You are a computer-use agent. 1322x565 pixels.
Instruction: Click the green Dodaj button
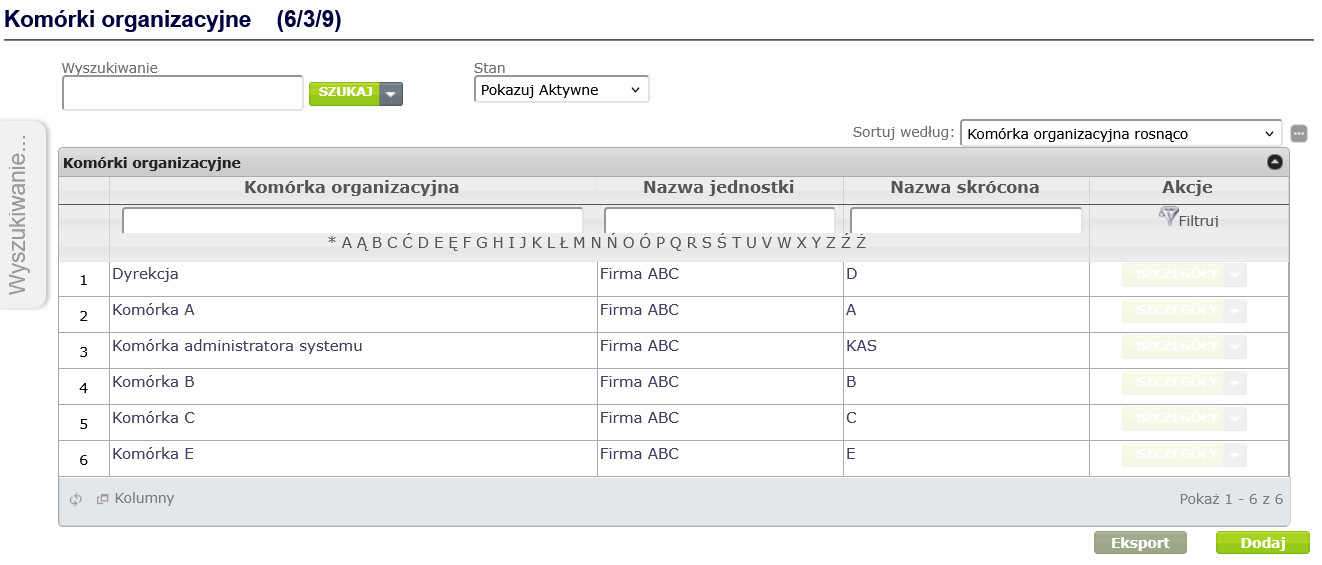(x=1262, y=543)
